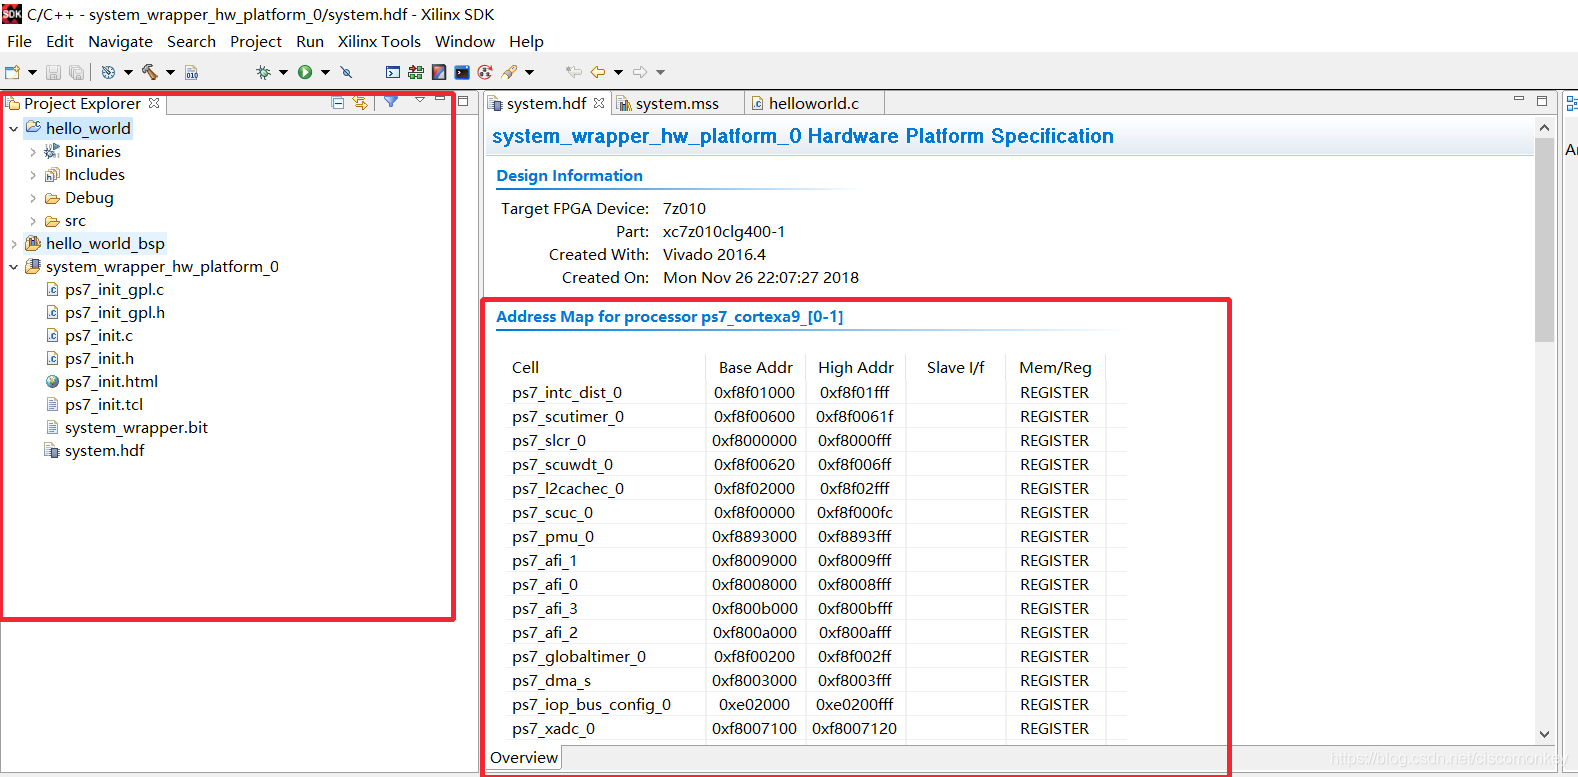1578x777 pixels.
Task: Select system.hdf in Project Explorer tree
Action: 104,451
